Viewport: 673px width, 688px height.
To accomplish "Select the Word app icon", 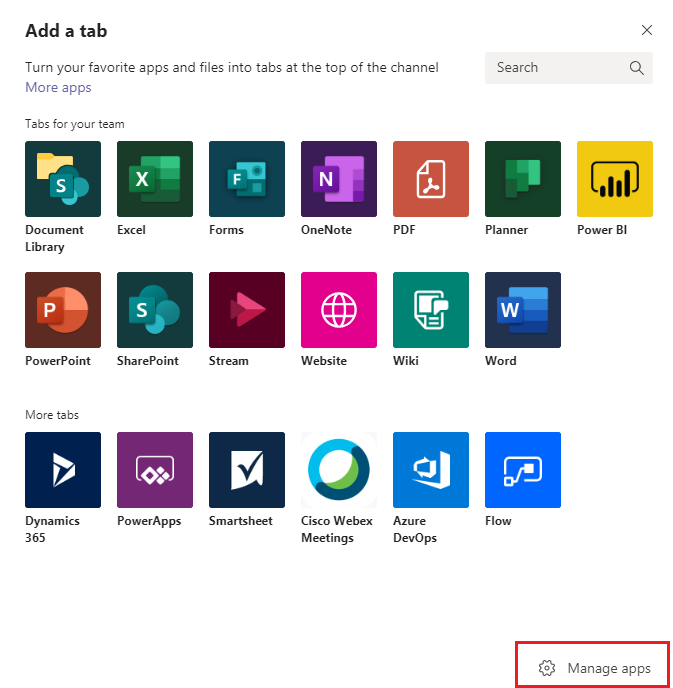I will pyautogui.click(x=523, y=310).
